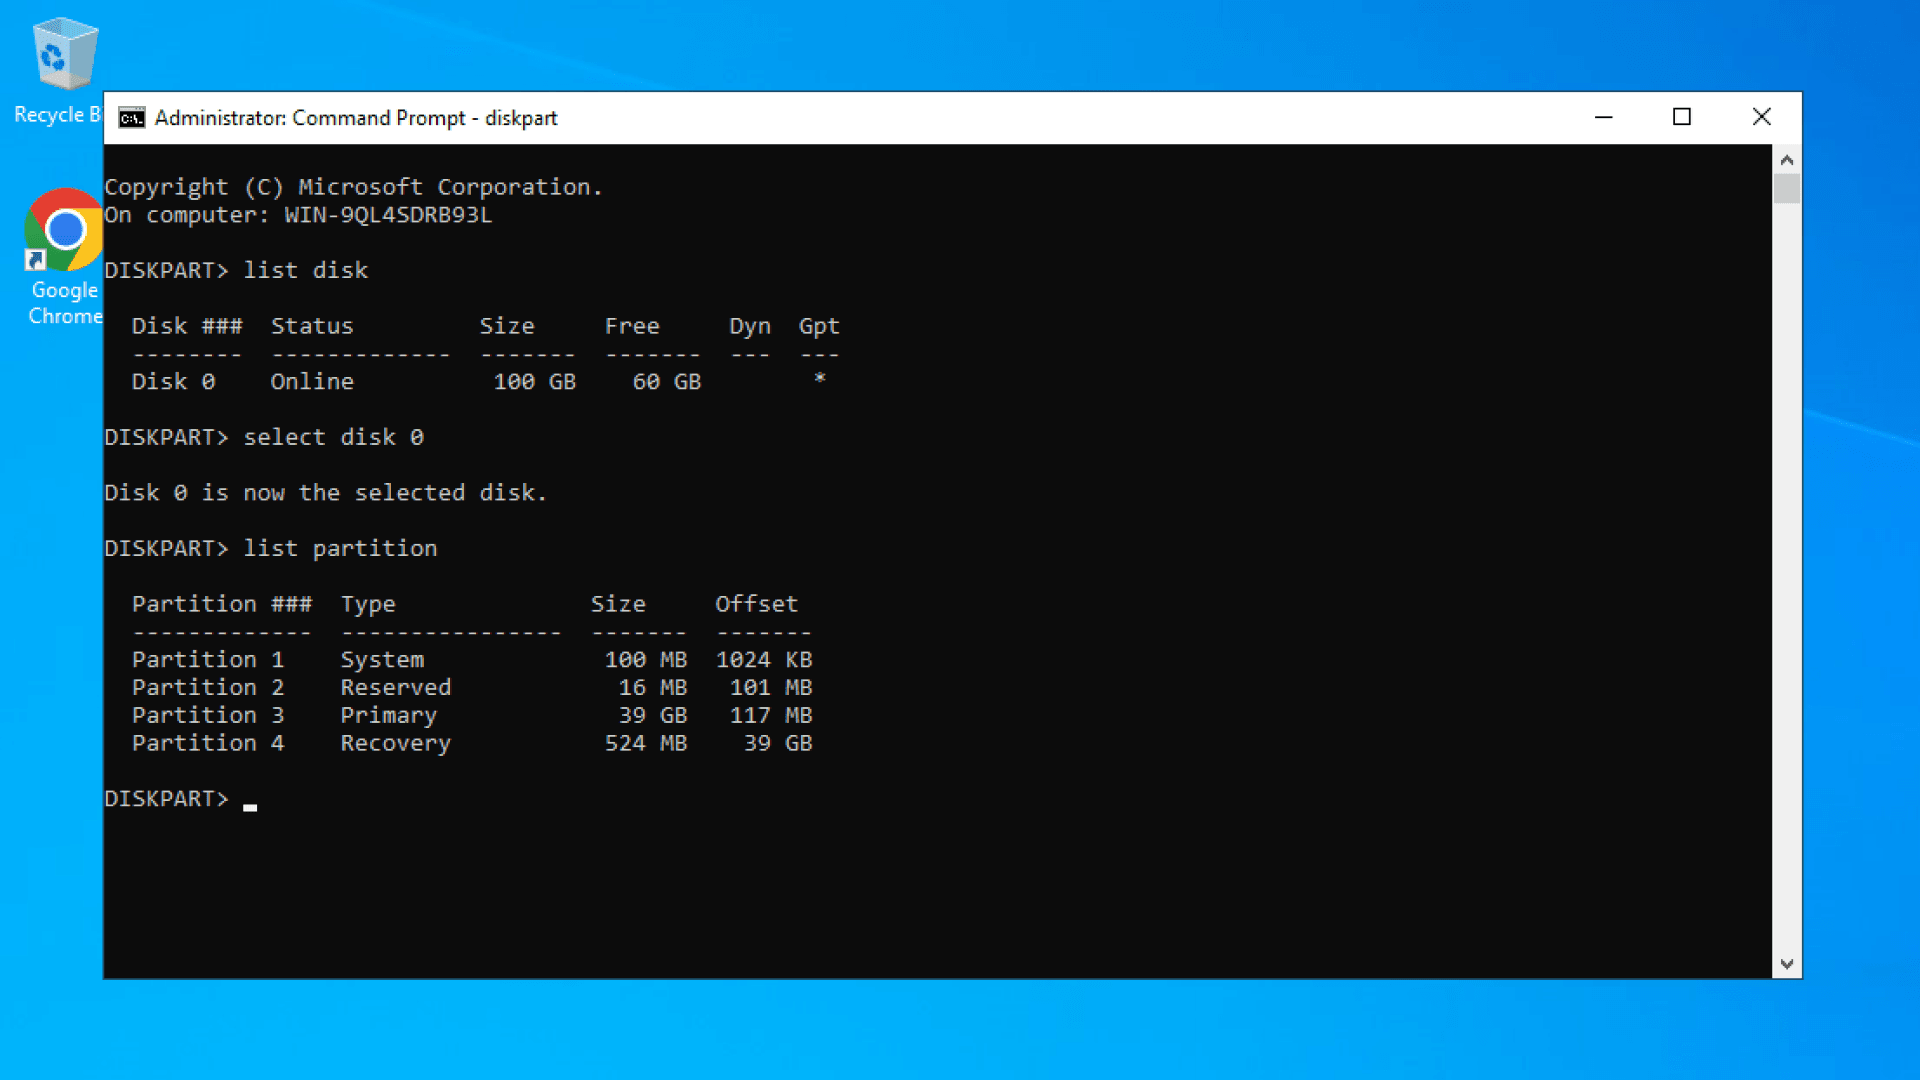Click the 'System' partition type

click(x=383, y=659)
